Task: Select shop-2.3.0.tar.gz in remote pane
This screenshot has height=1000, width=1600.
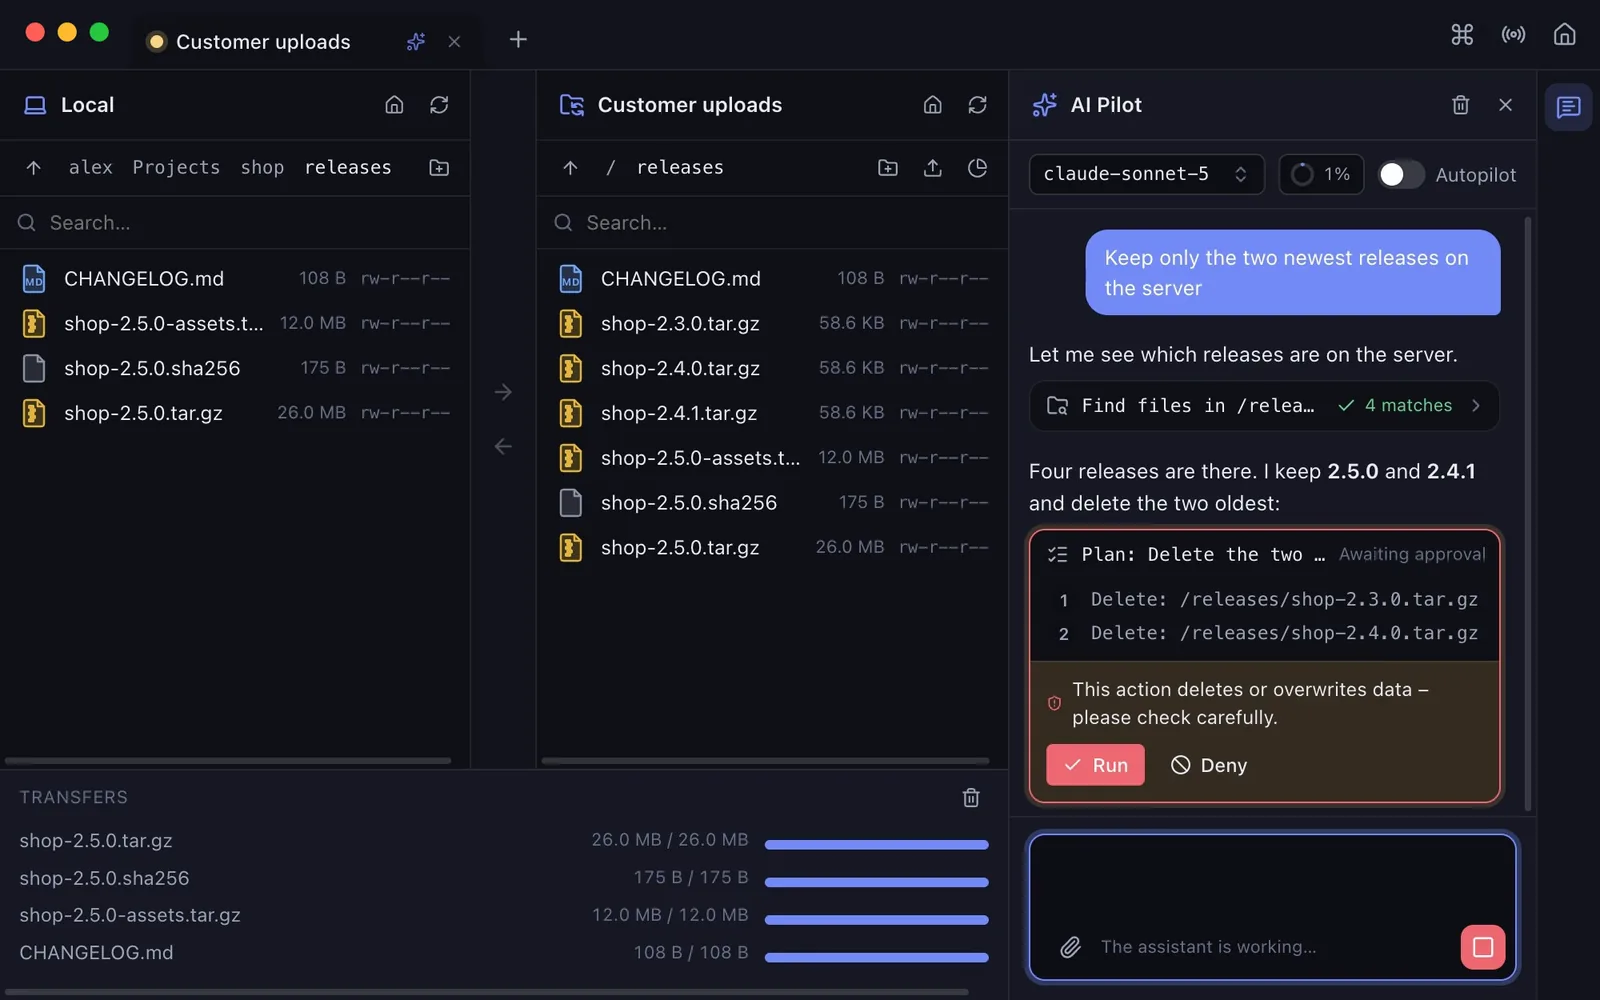Action: tap(772, 323)
